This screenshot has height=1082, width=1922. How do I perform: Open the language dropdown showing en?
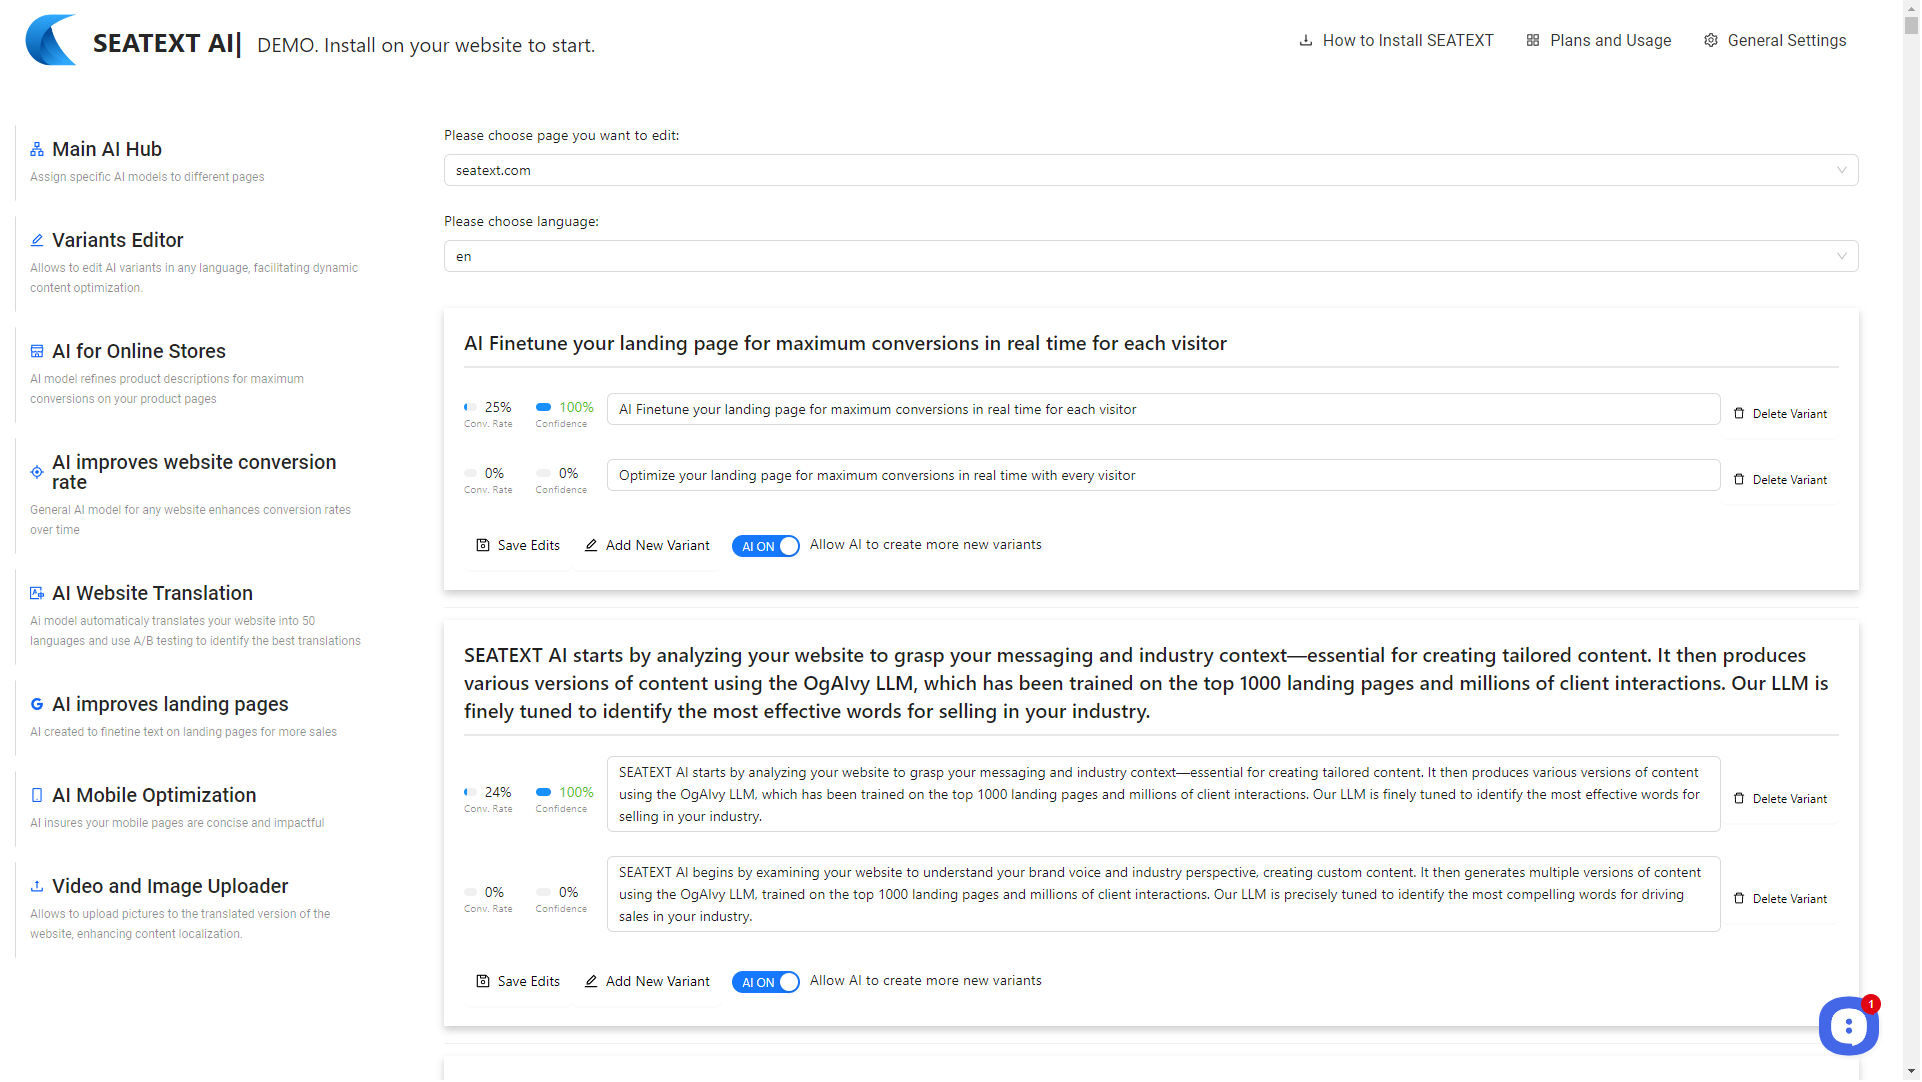pos(1152,257)
